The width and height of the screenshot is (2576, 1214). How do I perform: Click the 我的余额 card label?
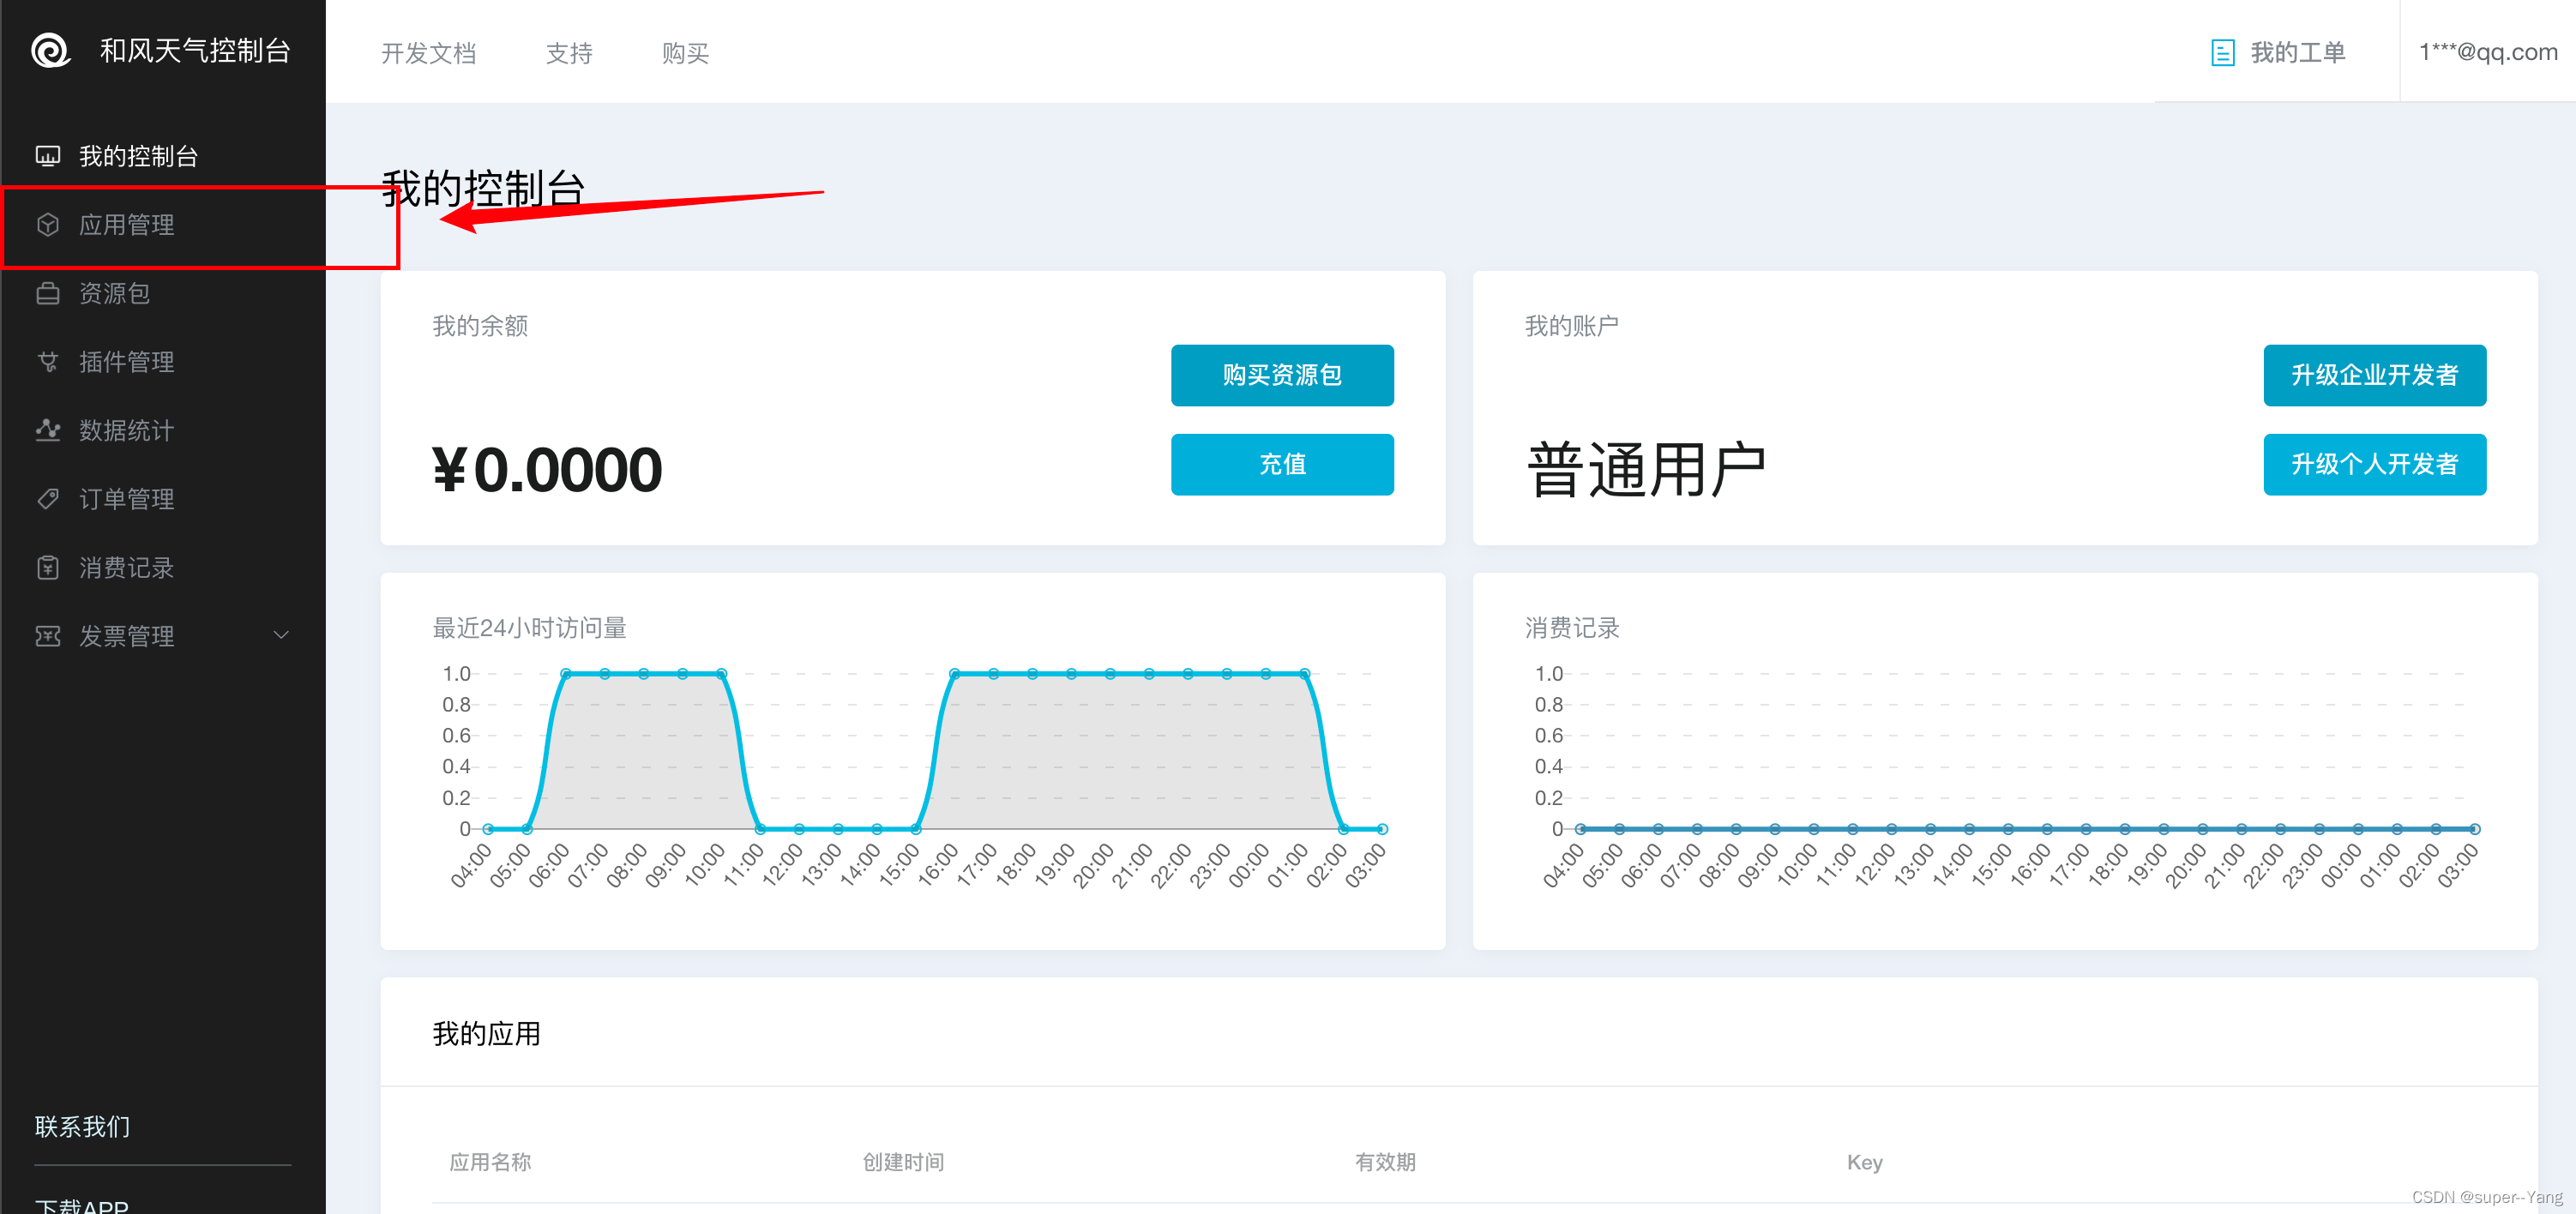pos(480,326)
